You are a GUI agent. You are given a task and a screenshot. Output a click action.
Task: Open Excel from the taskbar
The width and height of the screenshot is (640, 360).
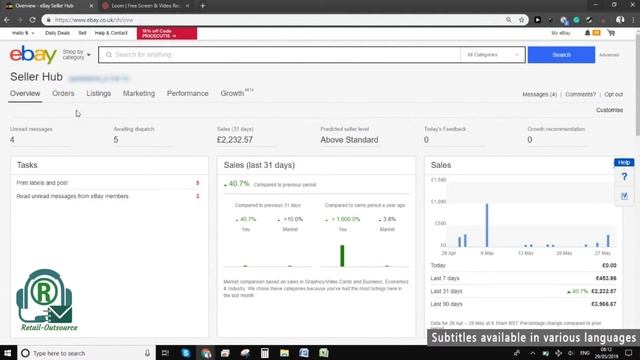[x=324, y=353]
